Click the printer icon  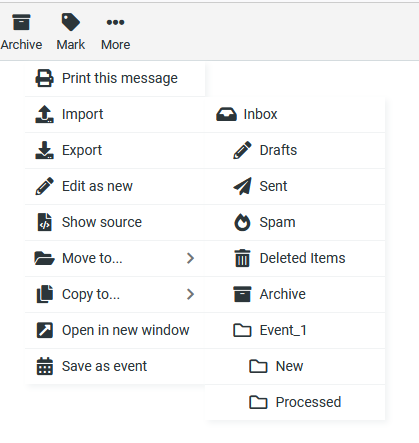(x=44, y=78)
